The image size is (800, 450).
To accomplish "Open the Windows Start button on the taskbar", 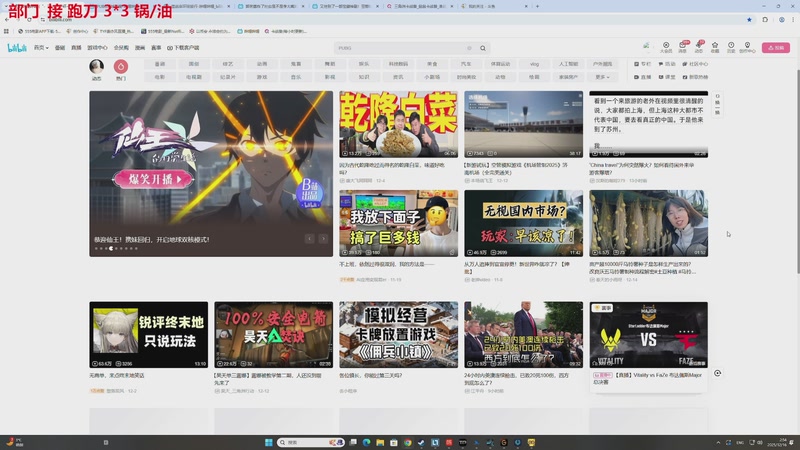I will point(267,441).
